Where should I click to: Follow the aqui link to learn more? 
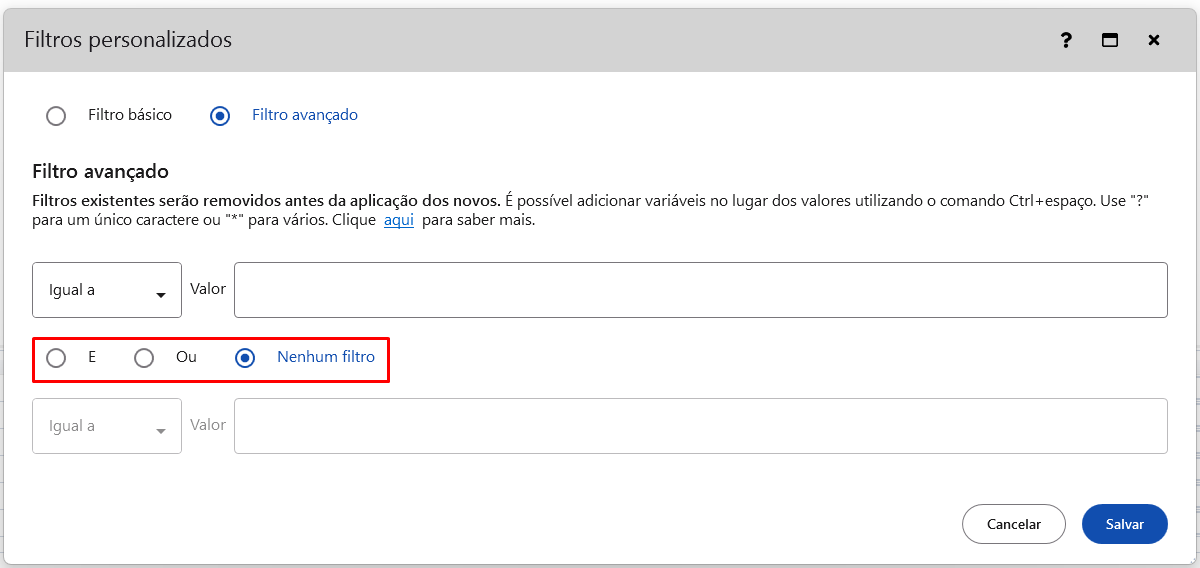pos(398,220)
